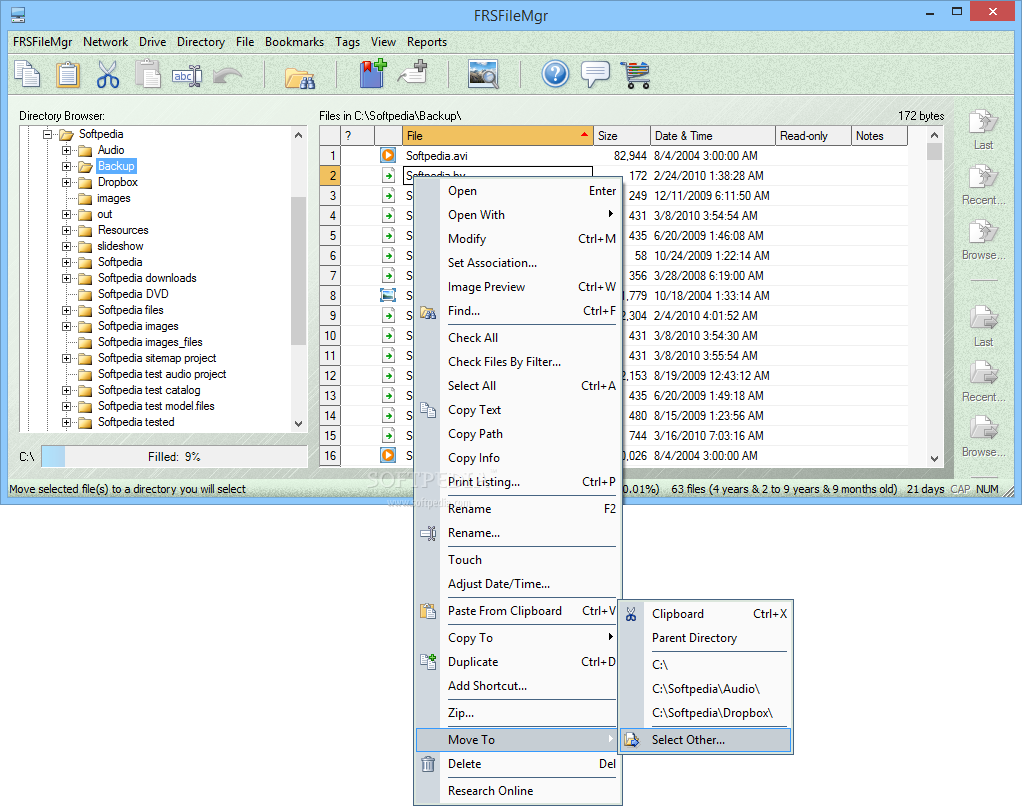Sort by the File column header
The height and width of the screenshot is (806, 1022).
click(497, 136)
